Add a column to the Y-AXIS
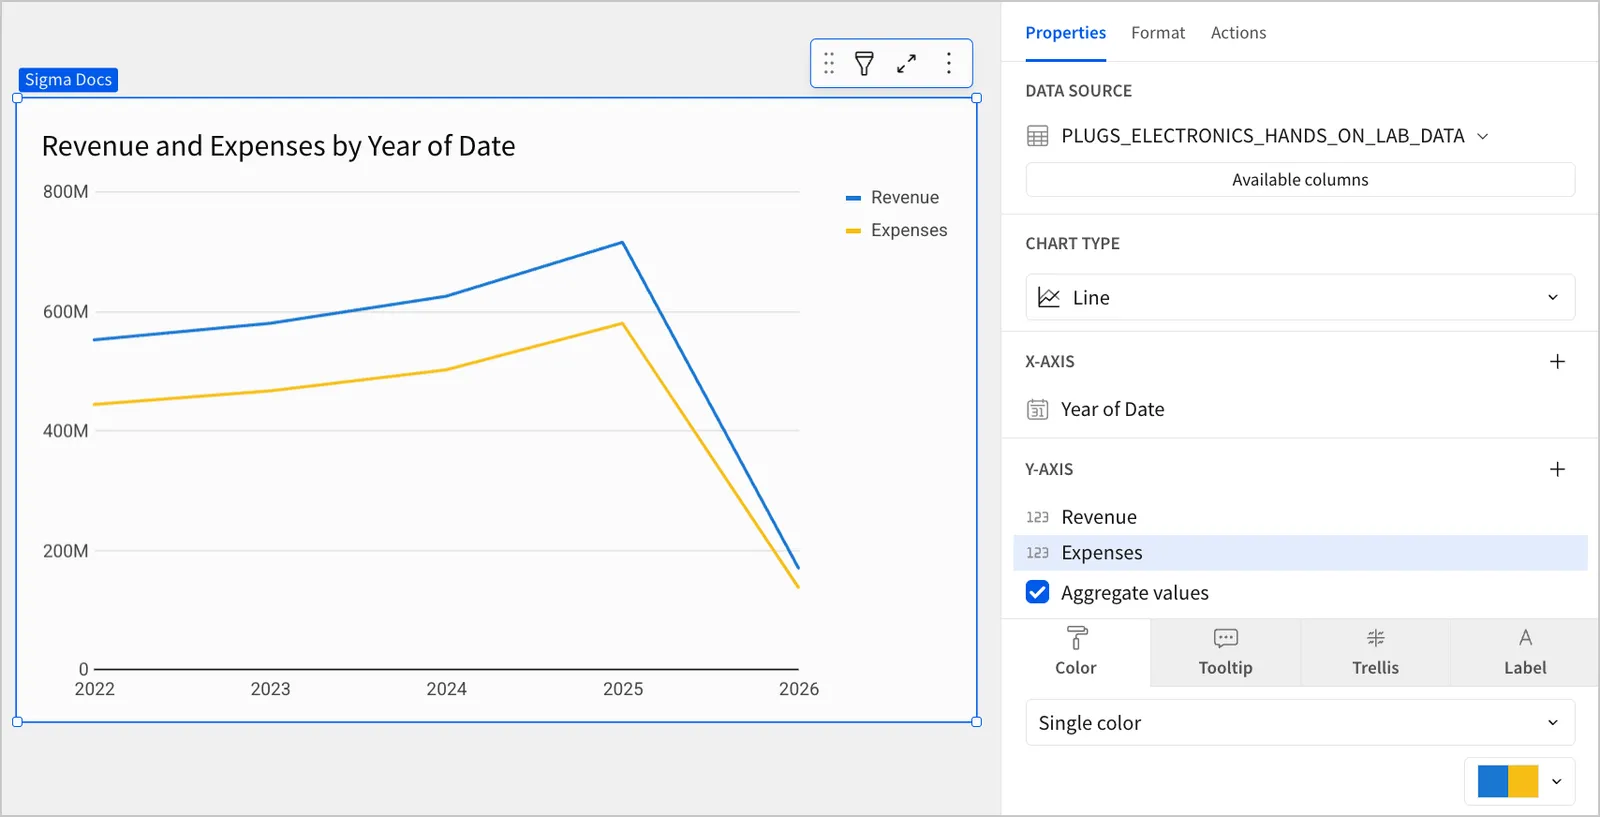The width and height of the screenshot is (1600, 817). (x=1557, y=470)
